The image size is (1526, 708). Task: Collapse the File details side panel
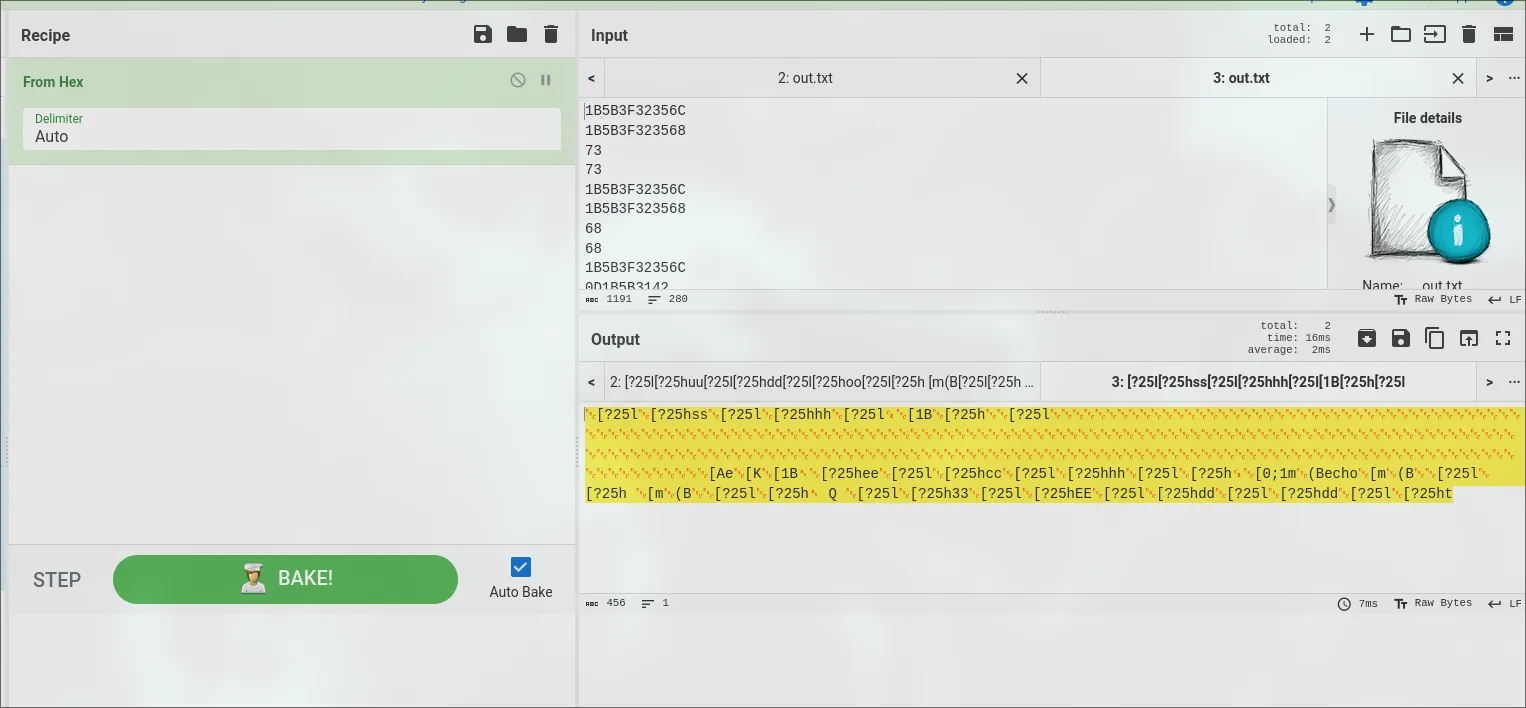(1331, 205)
